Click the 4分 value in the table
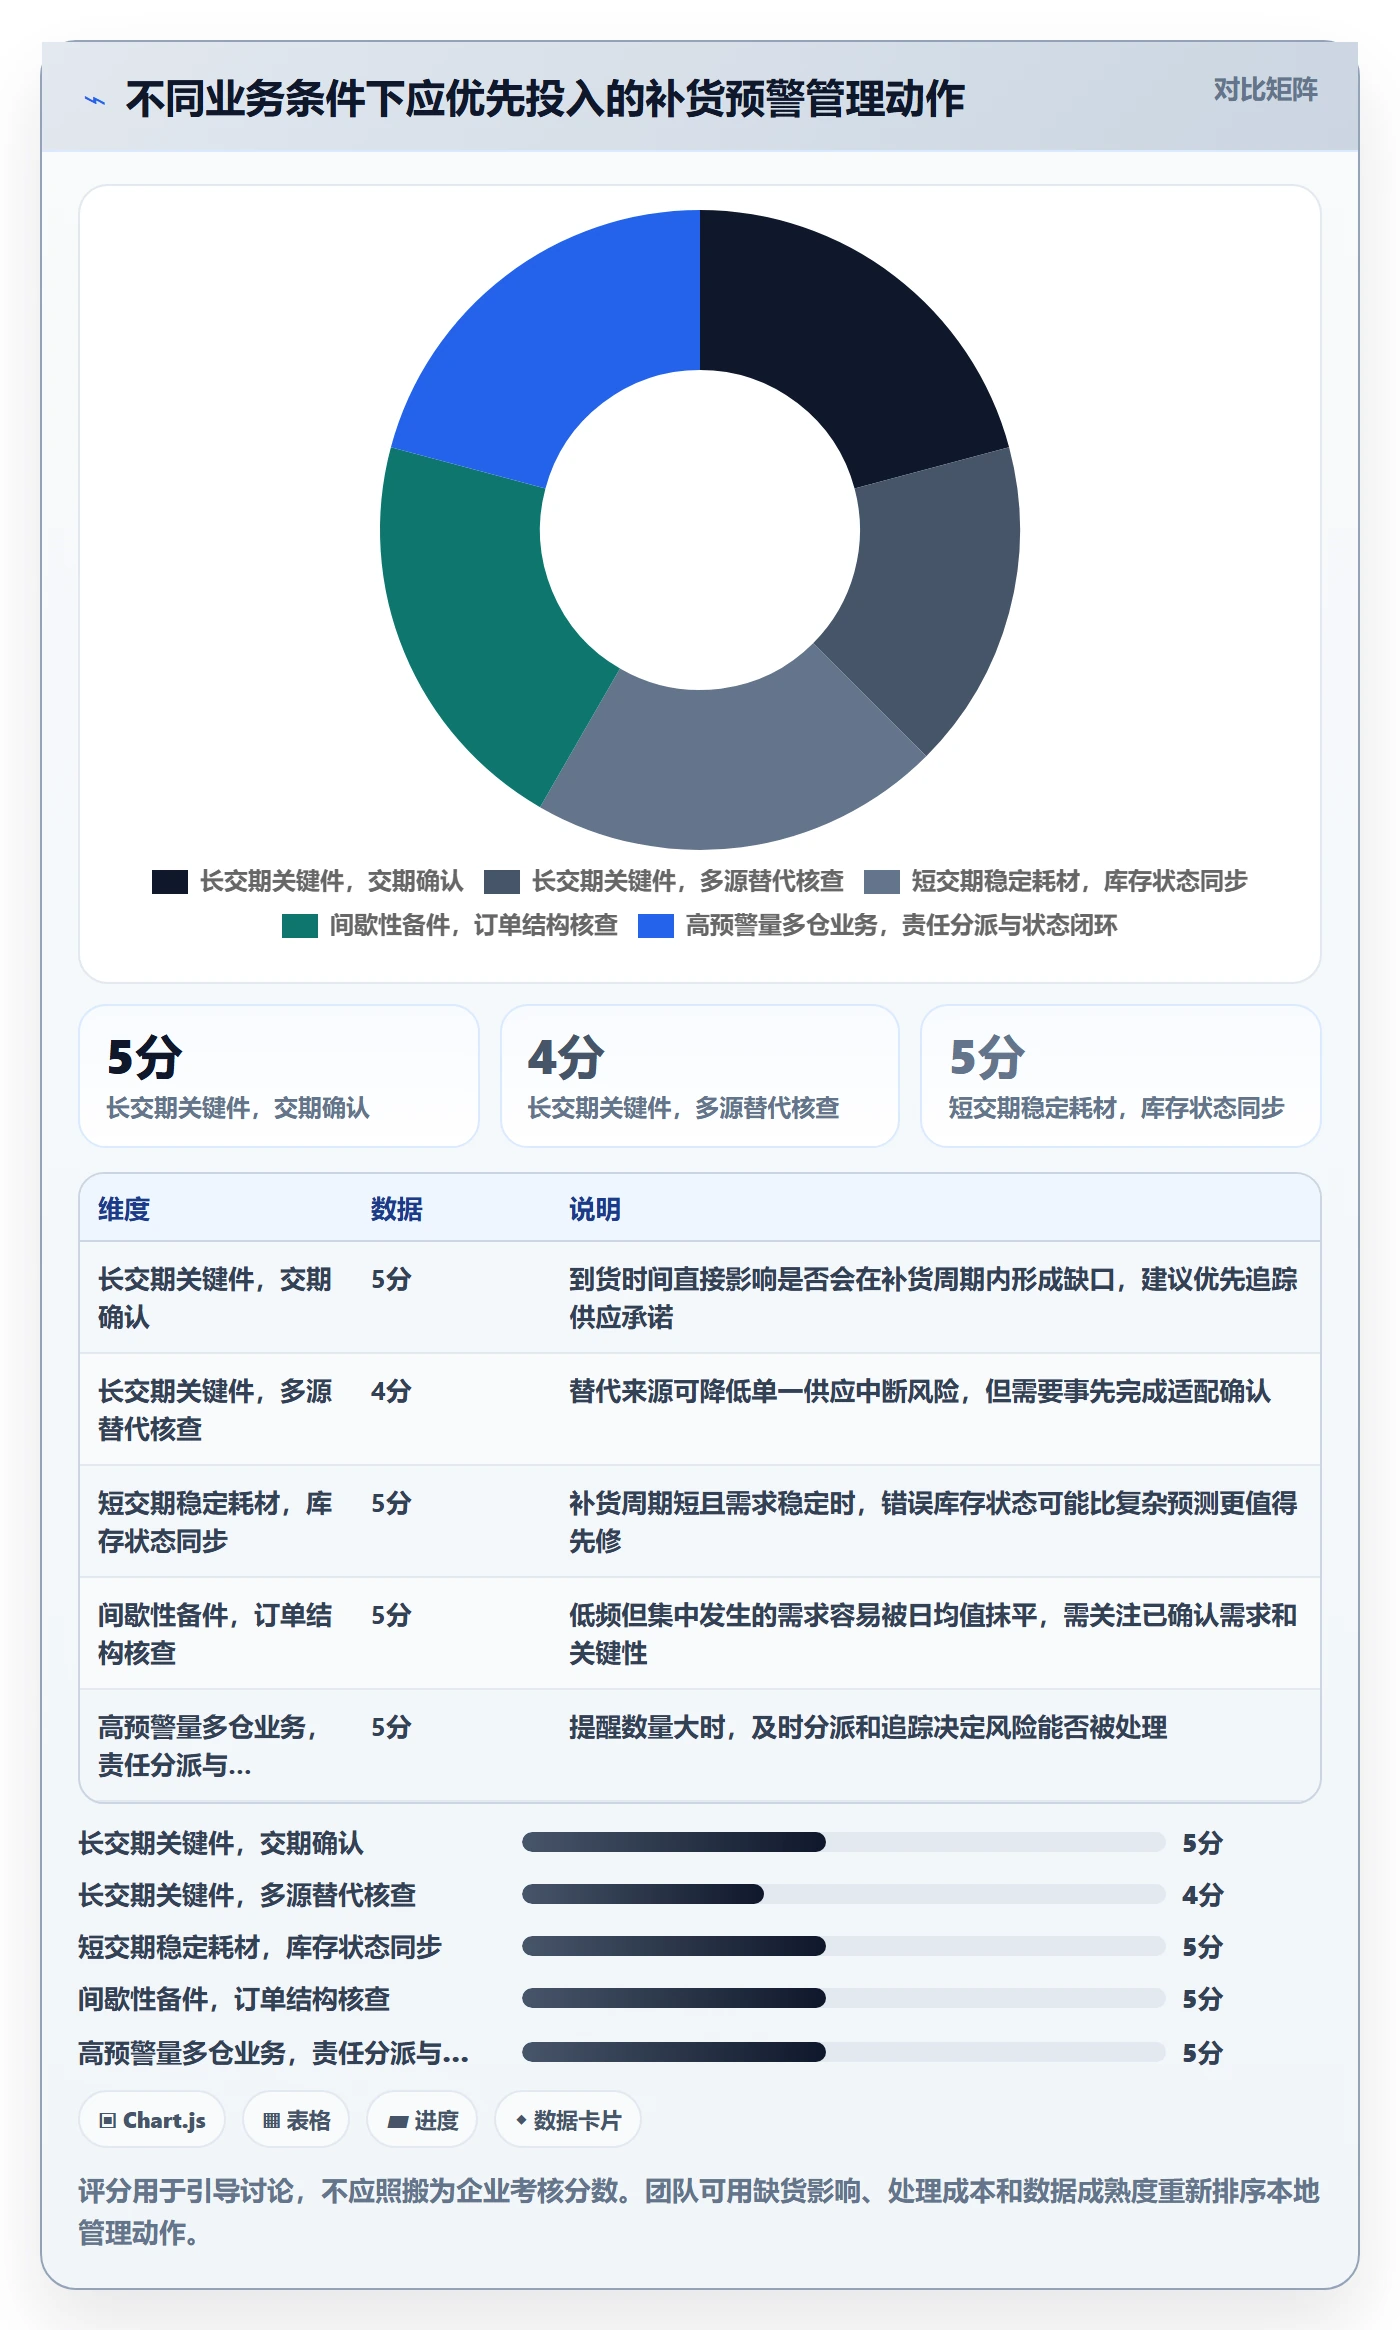The height and width of the screenshot is (2330, 1400). [391, 1391]
